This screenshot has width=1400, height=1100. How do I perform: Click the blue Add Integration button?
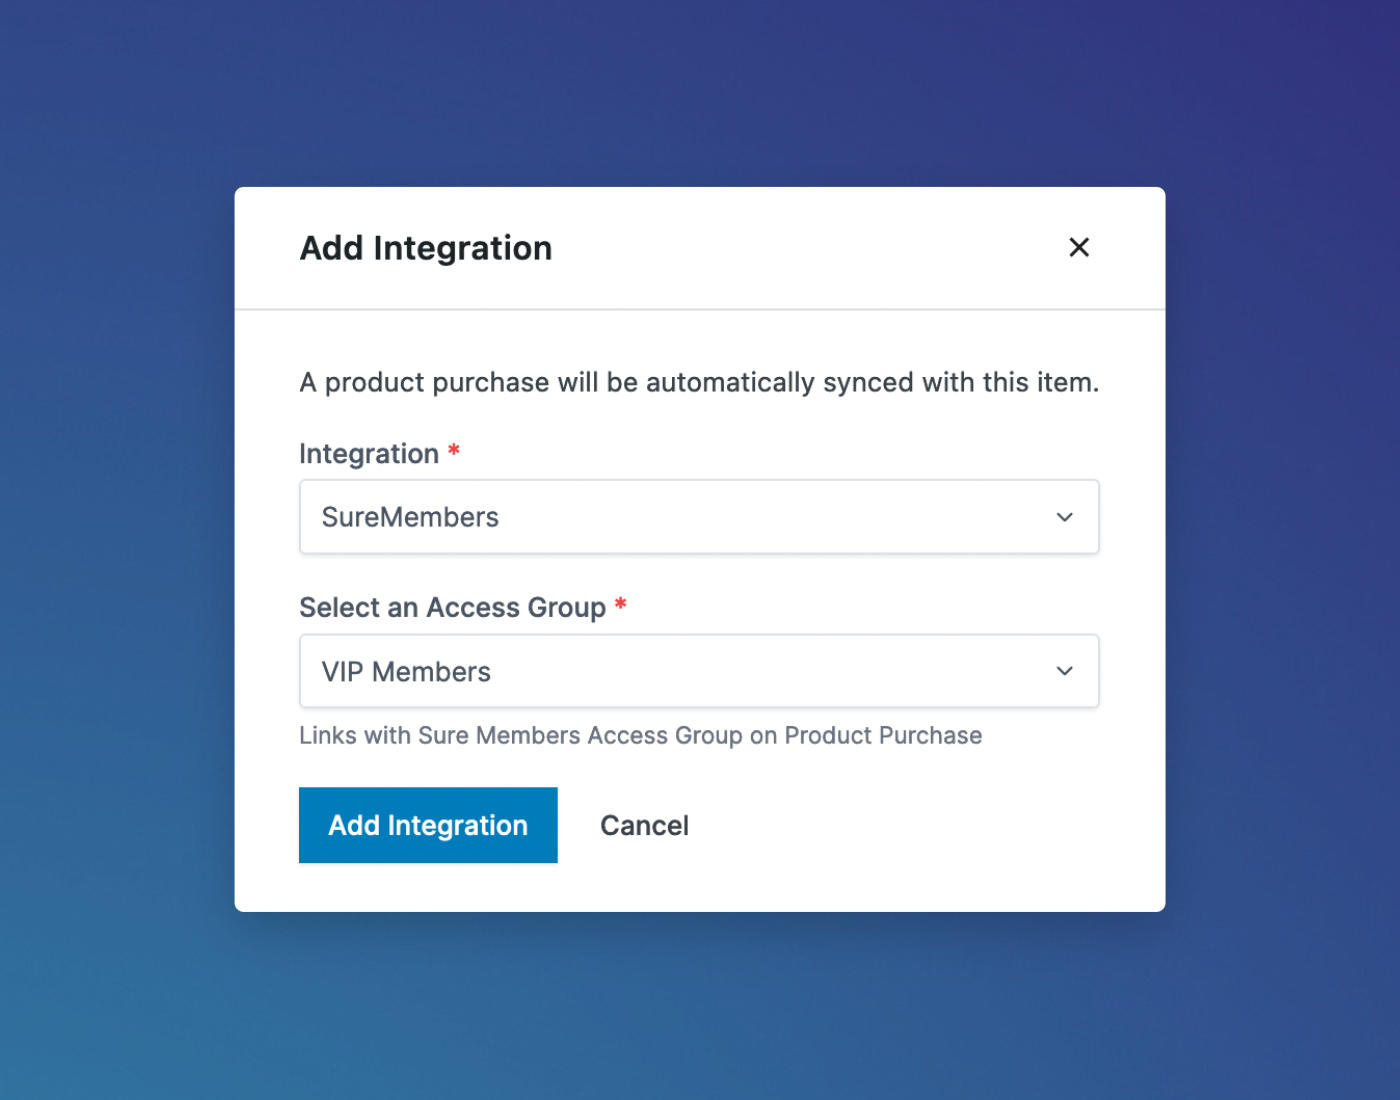428,825
